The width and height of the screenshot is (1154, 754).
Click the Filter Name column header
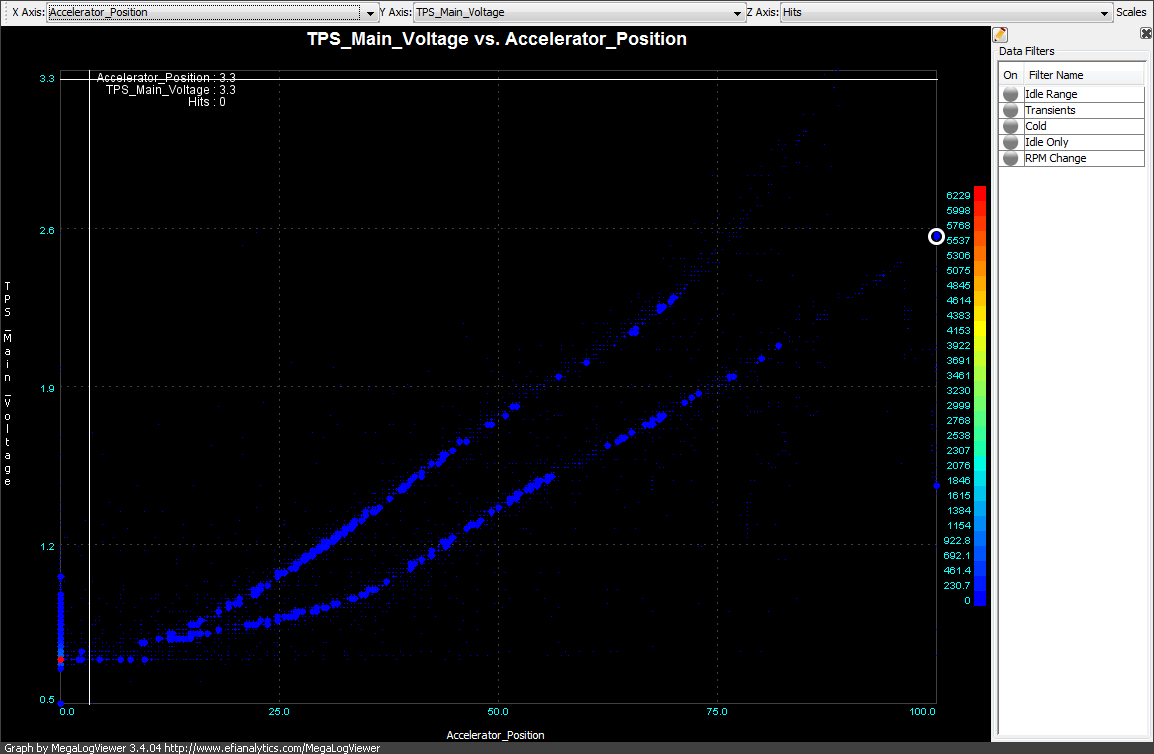click(1056, 75)
